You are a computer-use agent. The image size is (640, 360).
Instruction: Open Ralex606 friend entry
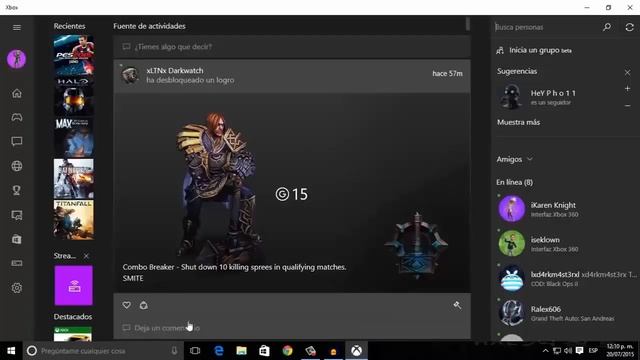[x=565, y=313]
